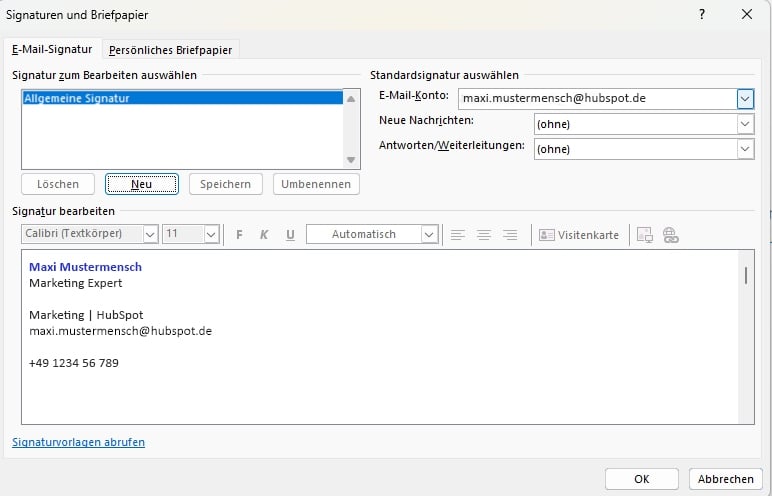
Task: Click the Marketing | HubSpot line
Action: pyautogui.click(x=86, y=315)
